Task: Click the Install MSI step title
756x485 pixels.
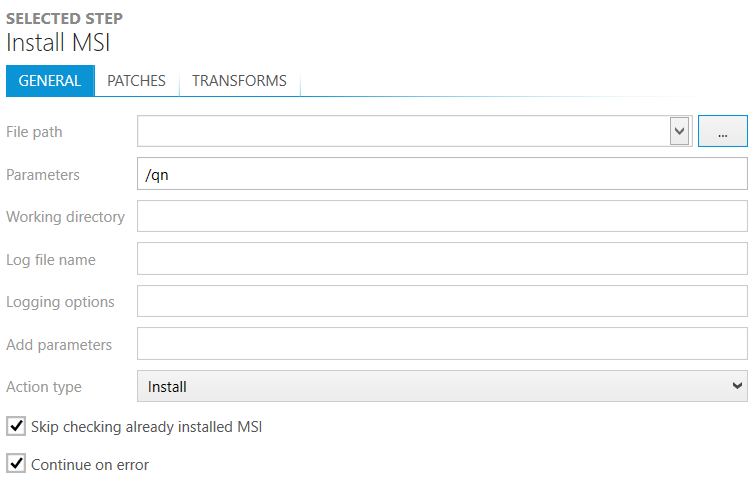Action: [x=57, y=43]
